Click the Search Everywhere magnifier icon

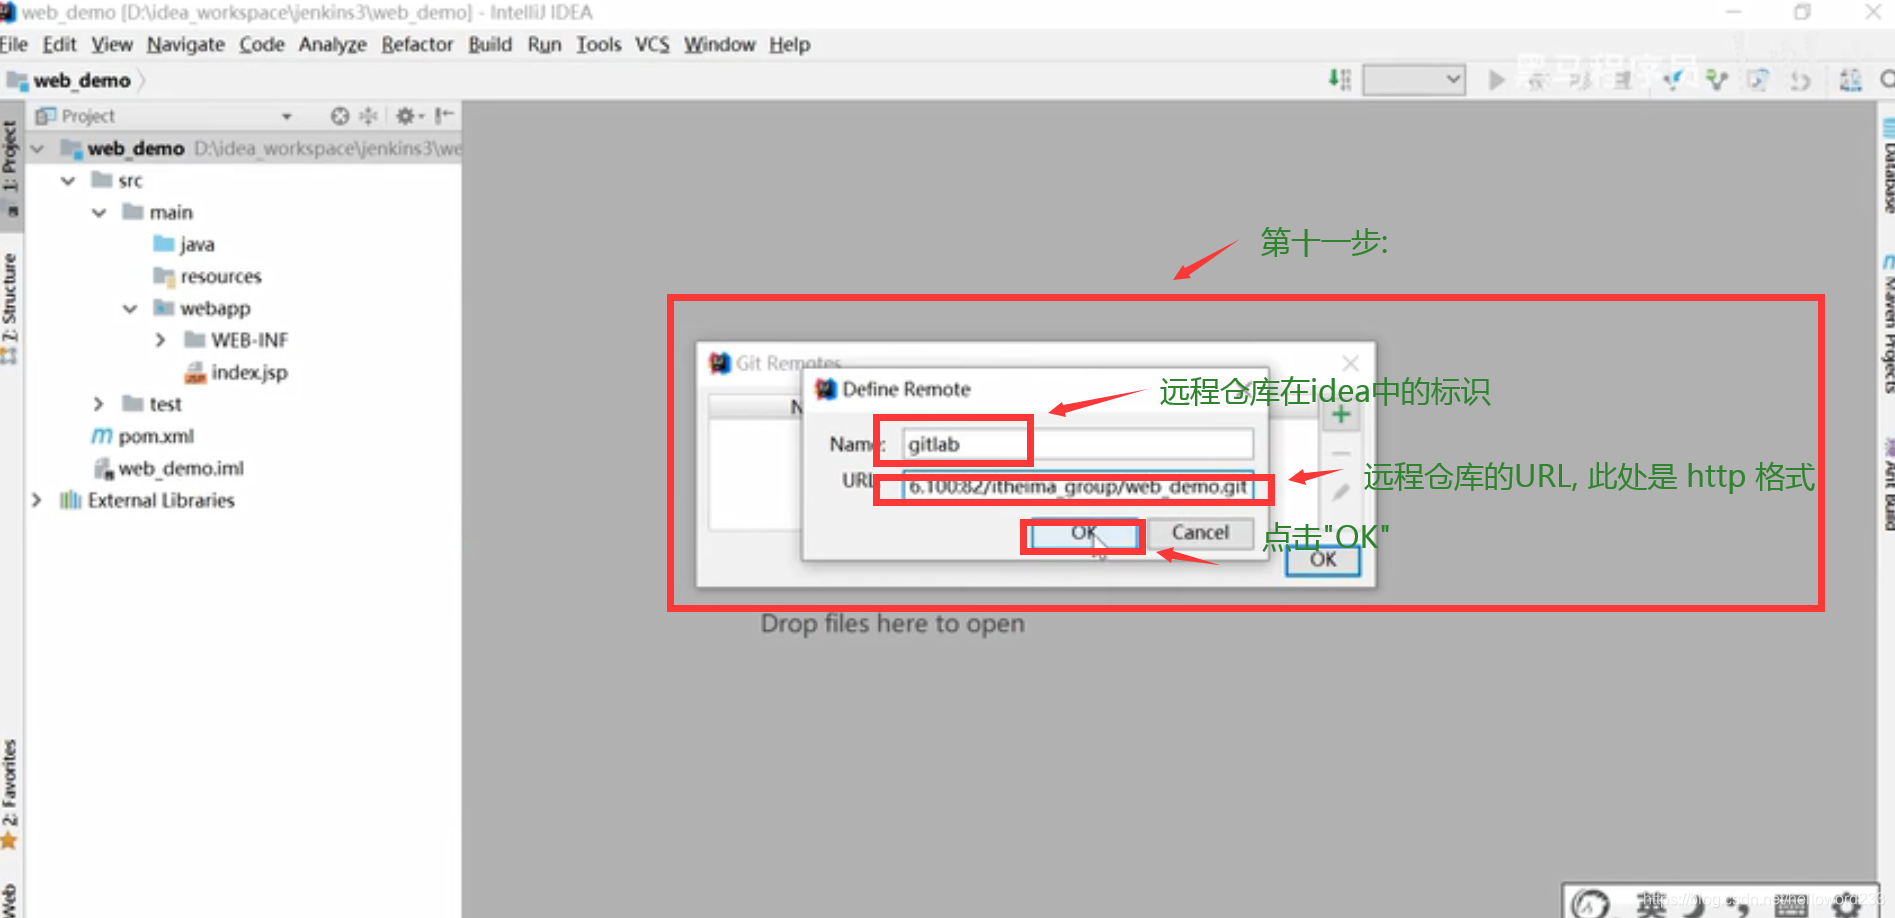coord(1886,80)
